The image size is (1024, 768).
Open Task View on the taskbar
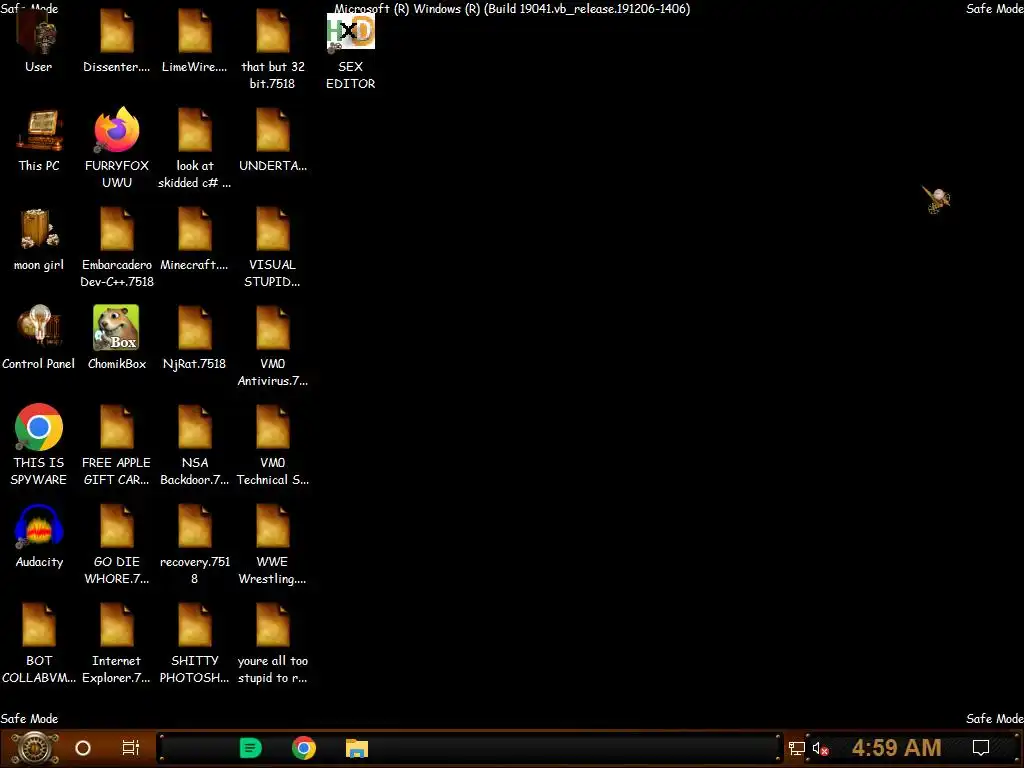click(x=131, y=748)
